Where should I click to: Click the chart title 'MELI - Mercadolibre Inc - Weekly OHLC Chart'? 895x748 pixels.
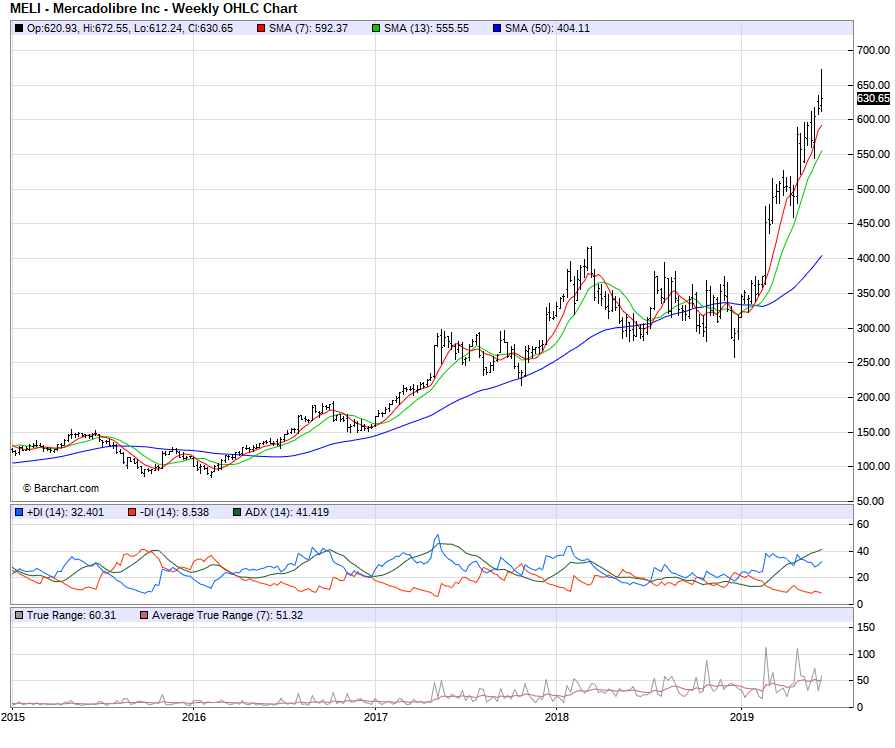click(154, 9)
